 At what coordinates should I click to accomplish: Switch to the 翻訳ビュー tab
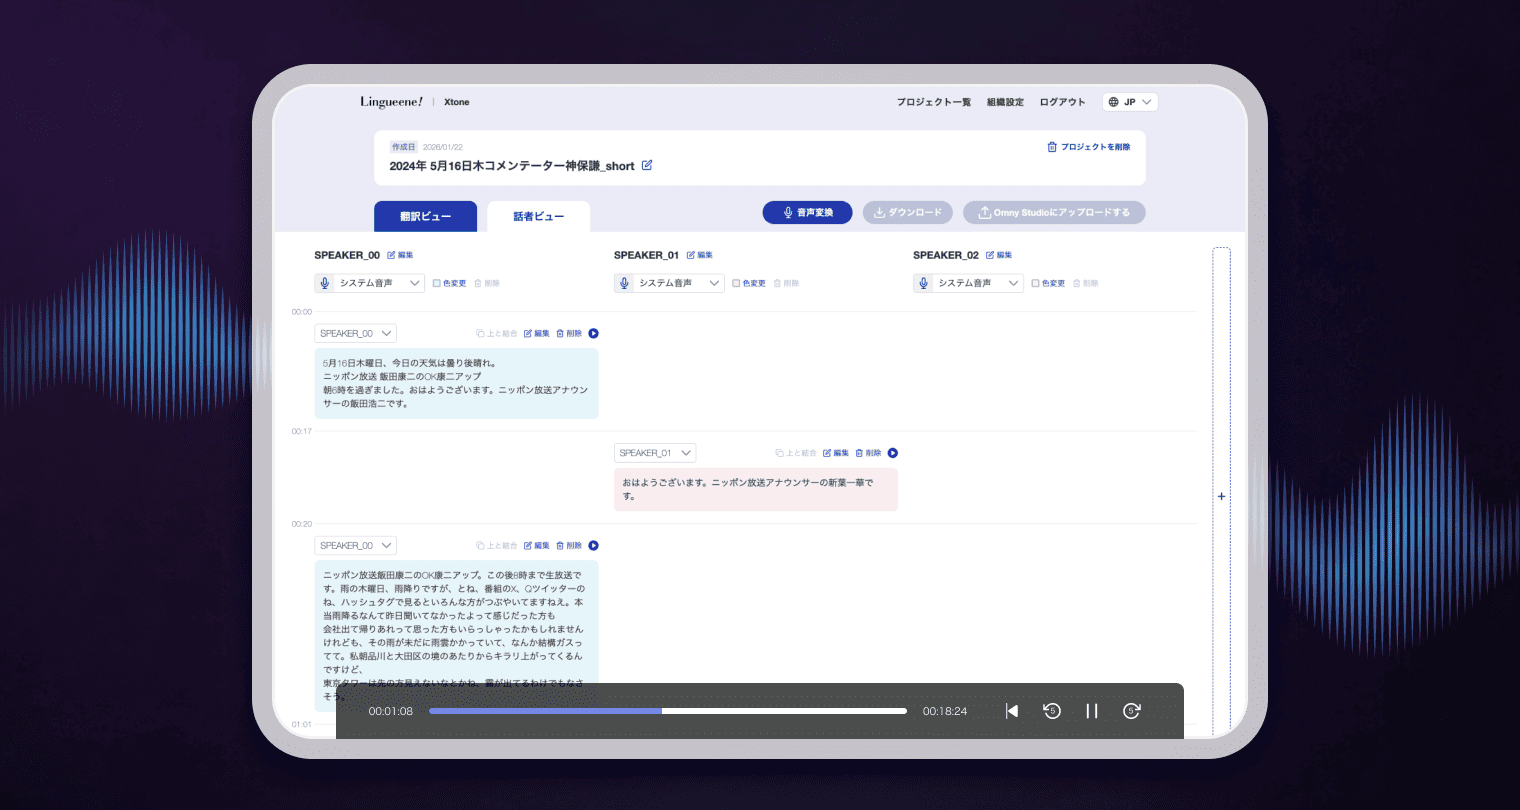[425, 217]
